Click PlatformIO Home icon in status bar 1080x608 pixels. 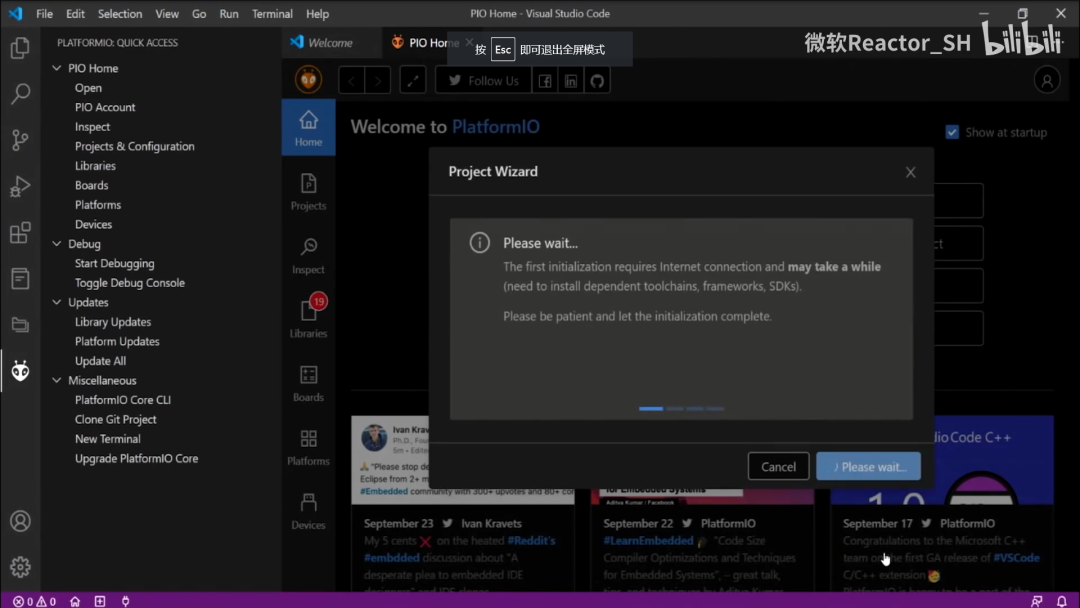[75, 601]
